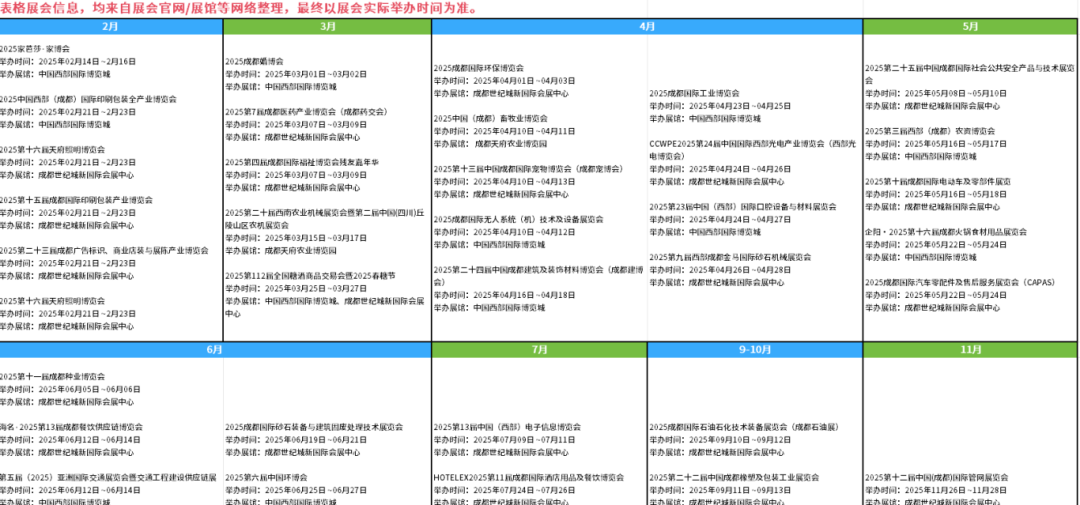Click '2025成都国际环保博览会' event title
The height and width of the screenshot is (505, 1080).
[479, 68]
